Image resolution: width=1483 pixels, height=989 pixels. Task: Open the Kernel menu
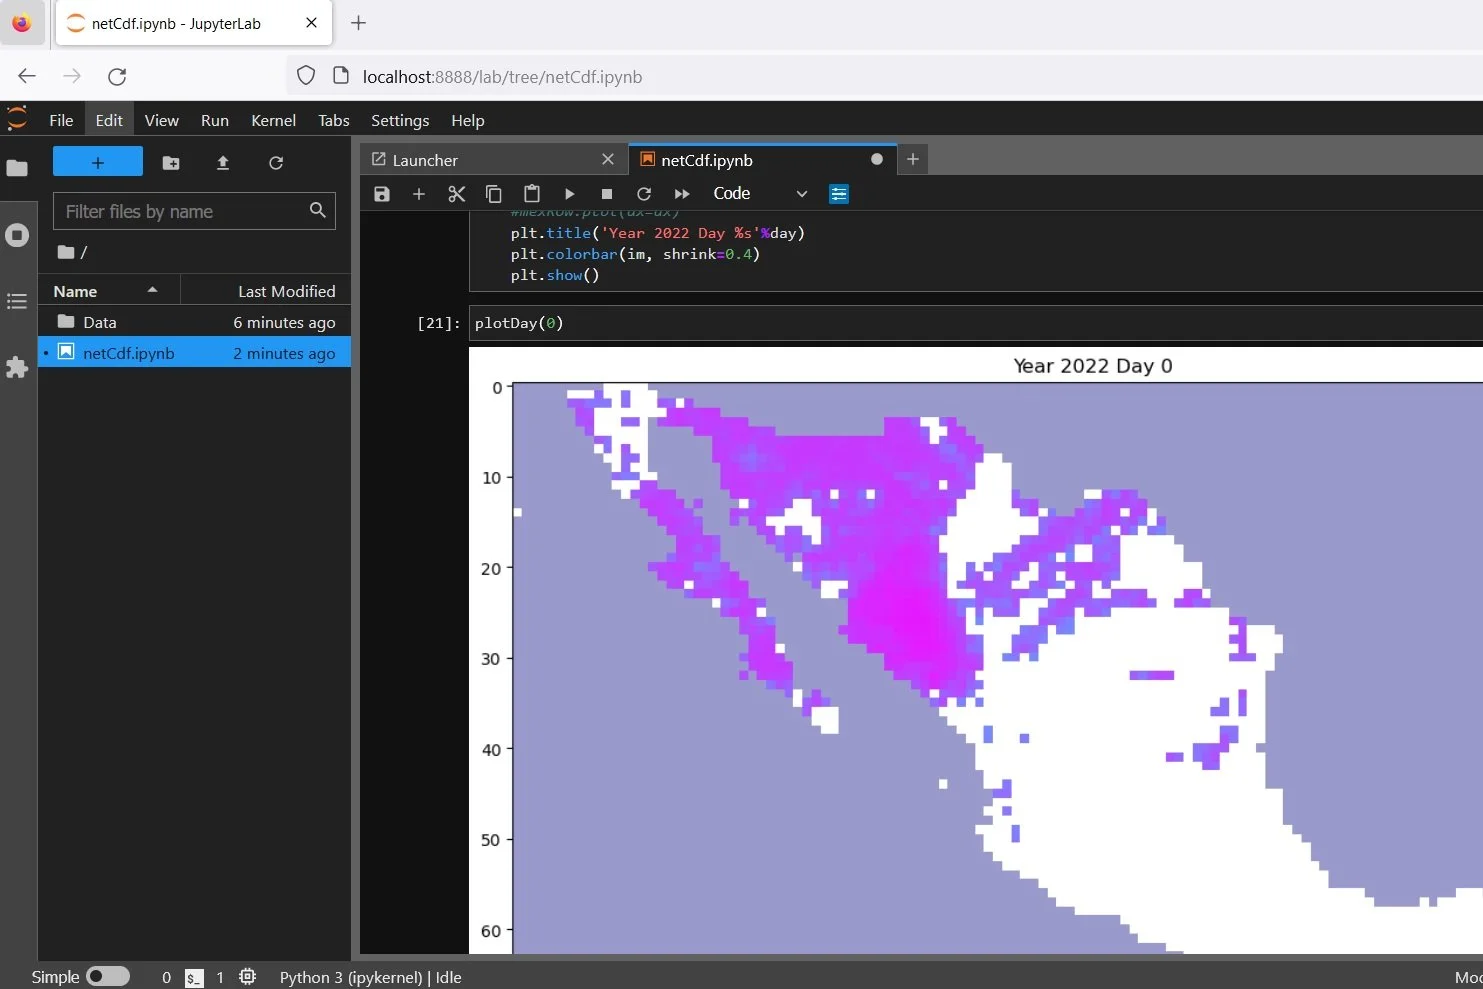tap(273, 120)
